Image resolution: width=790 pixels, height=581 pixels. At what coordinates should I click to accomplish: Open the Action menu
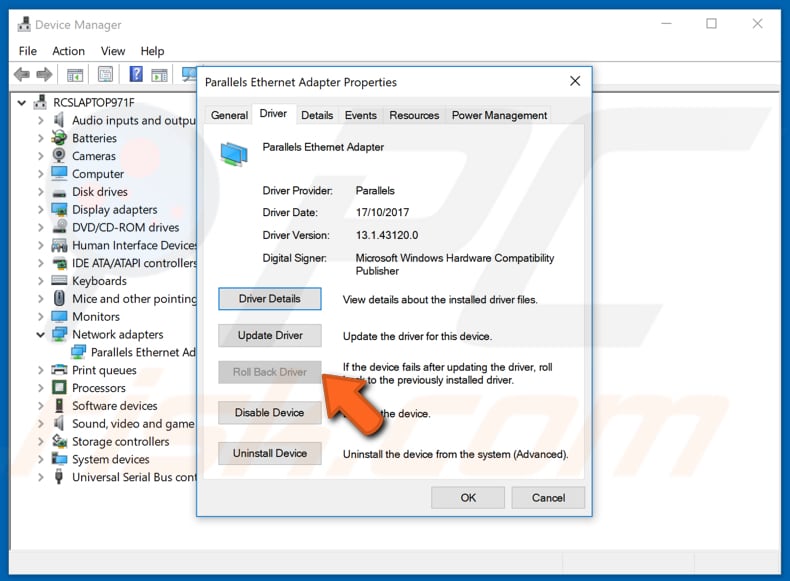pyautogui.click(x=69, y=51)
